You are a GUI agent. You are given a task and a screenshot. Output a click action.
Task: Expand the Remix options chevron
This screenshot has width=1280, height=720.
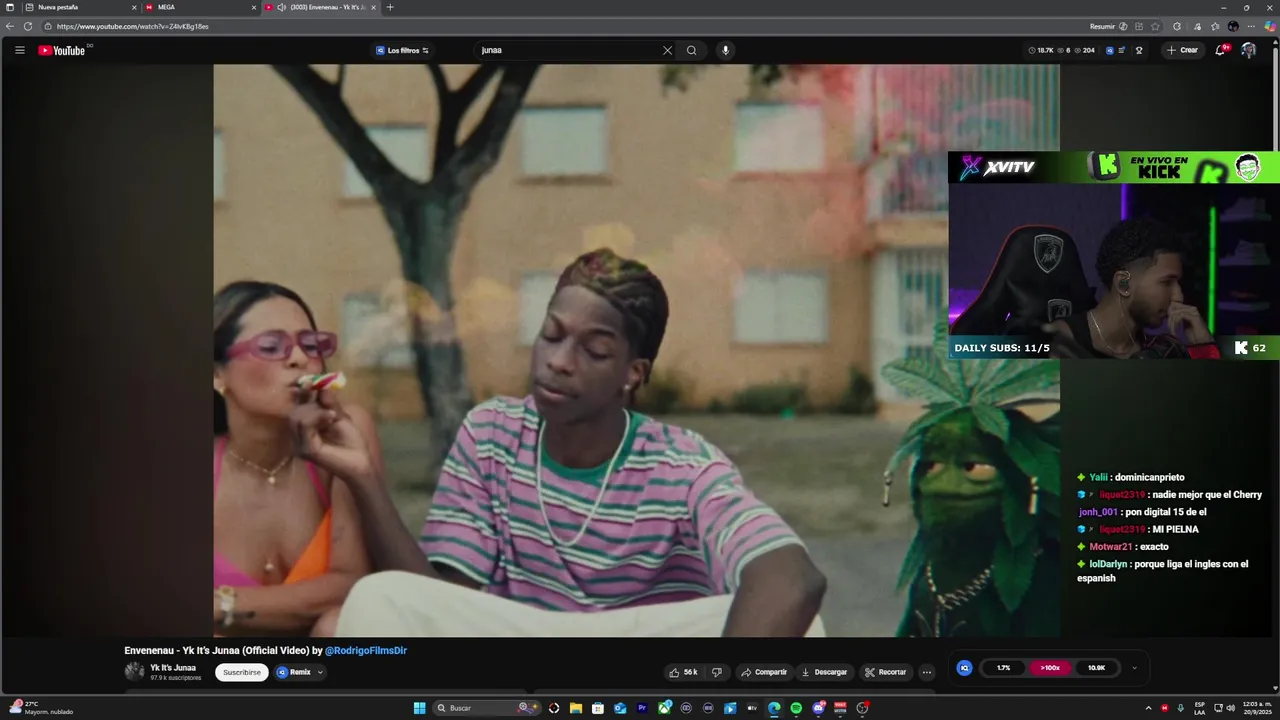point(320,672)
